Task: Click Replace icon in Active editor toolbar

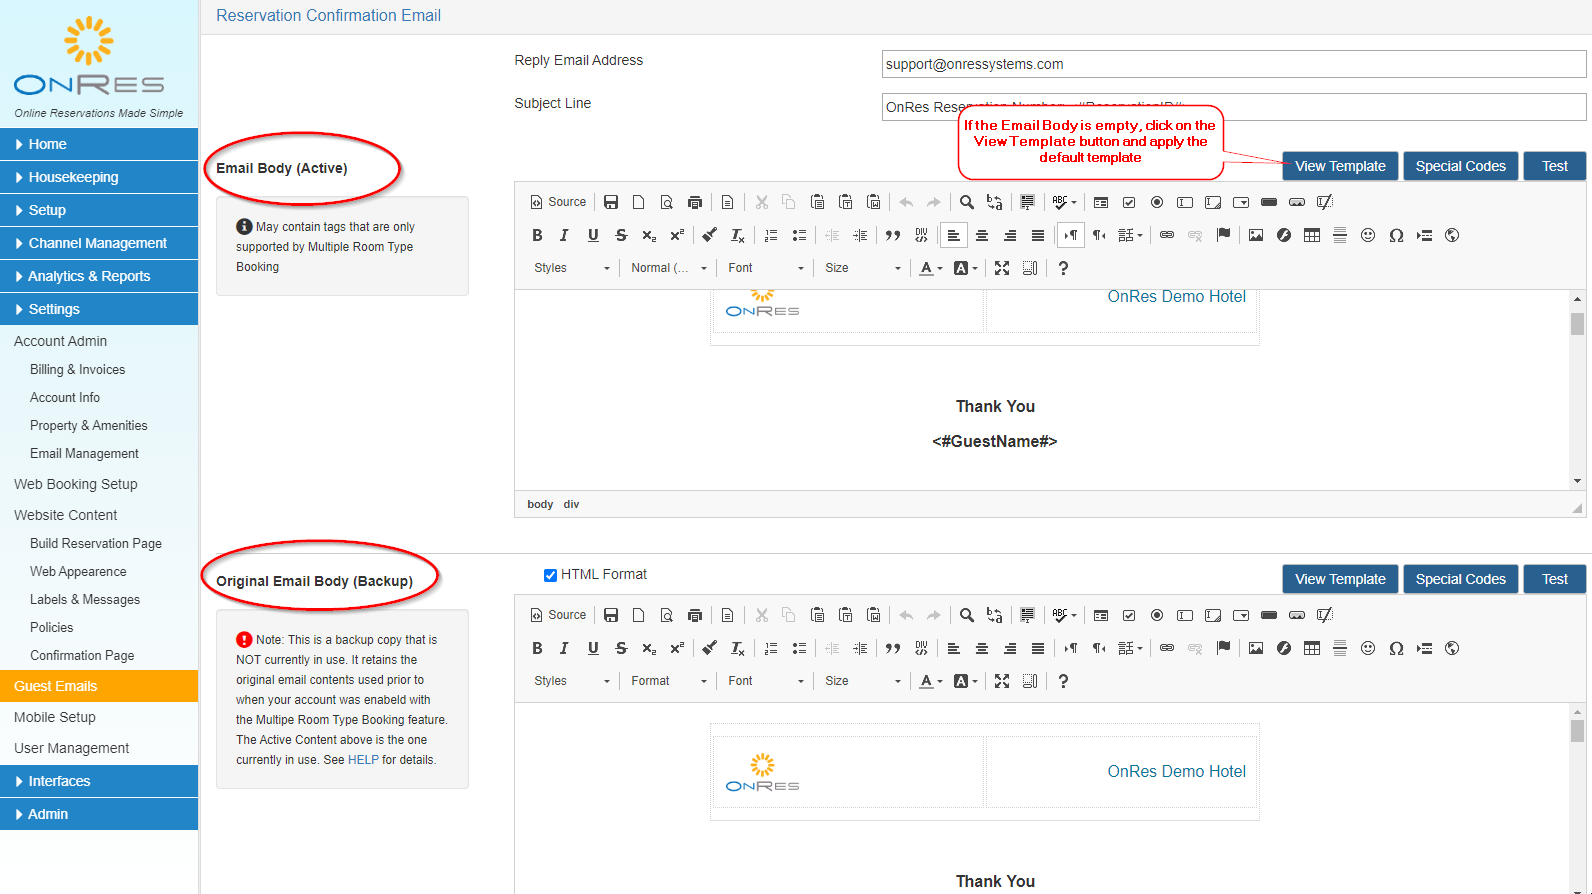Action: pos(995,202)
